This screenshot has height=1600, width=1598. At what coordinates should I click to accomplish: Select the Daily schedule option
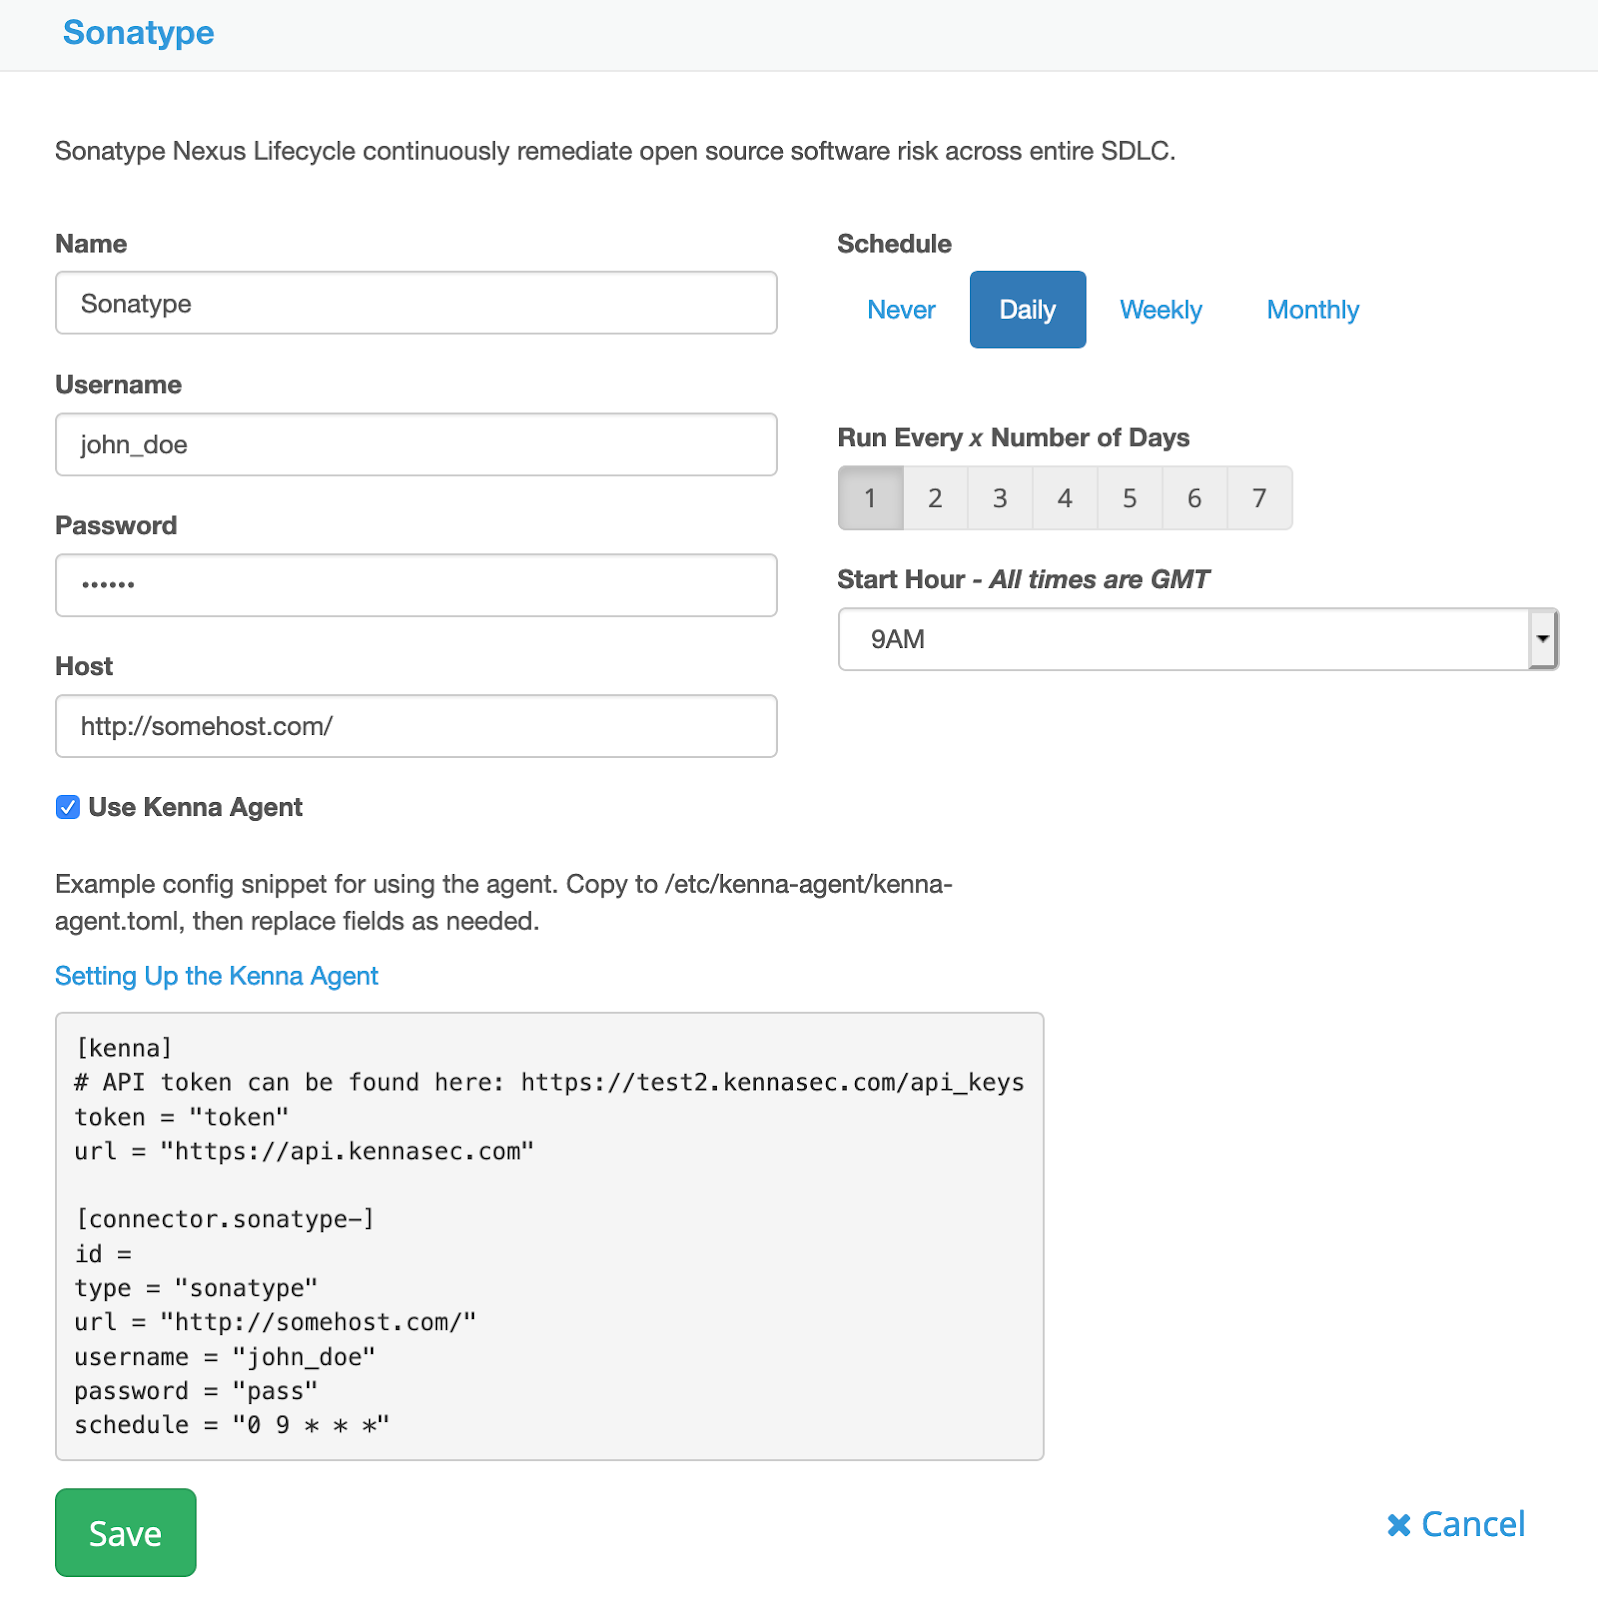click(1028, 310)
